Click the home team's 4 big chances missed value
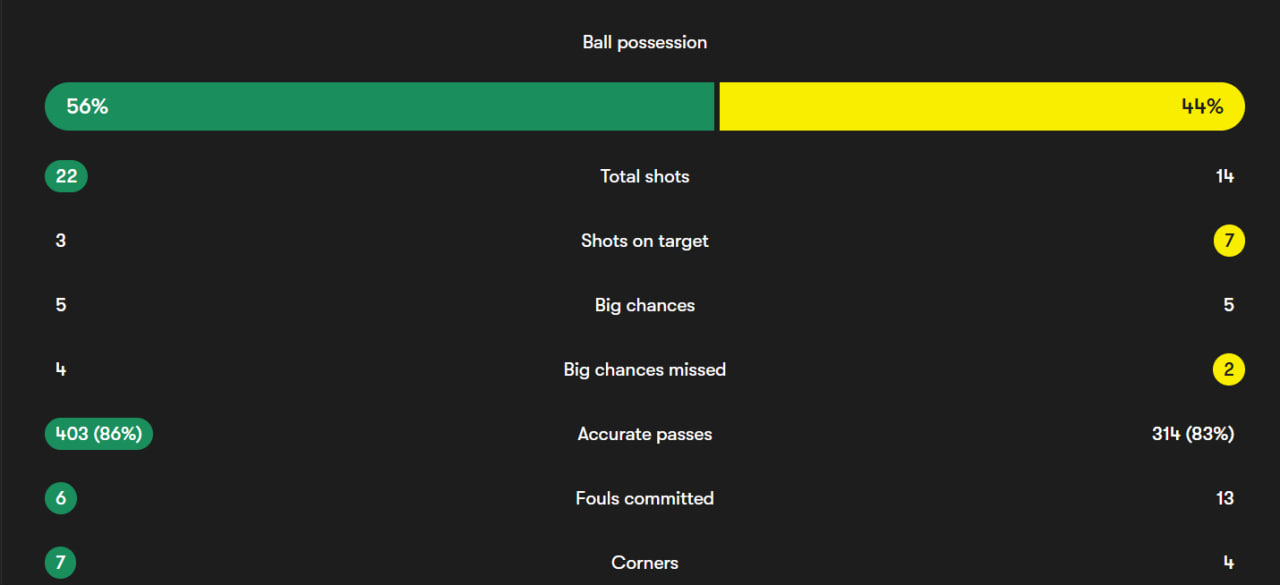The width and height of the screenshot is (1280, 585). (61, 370)
